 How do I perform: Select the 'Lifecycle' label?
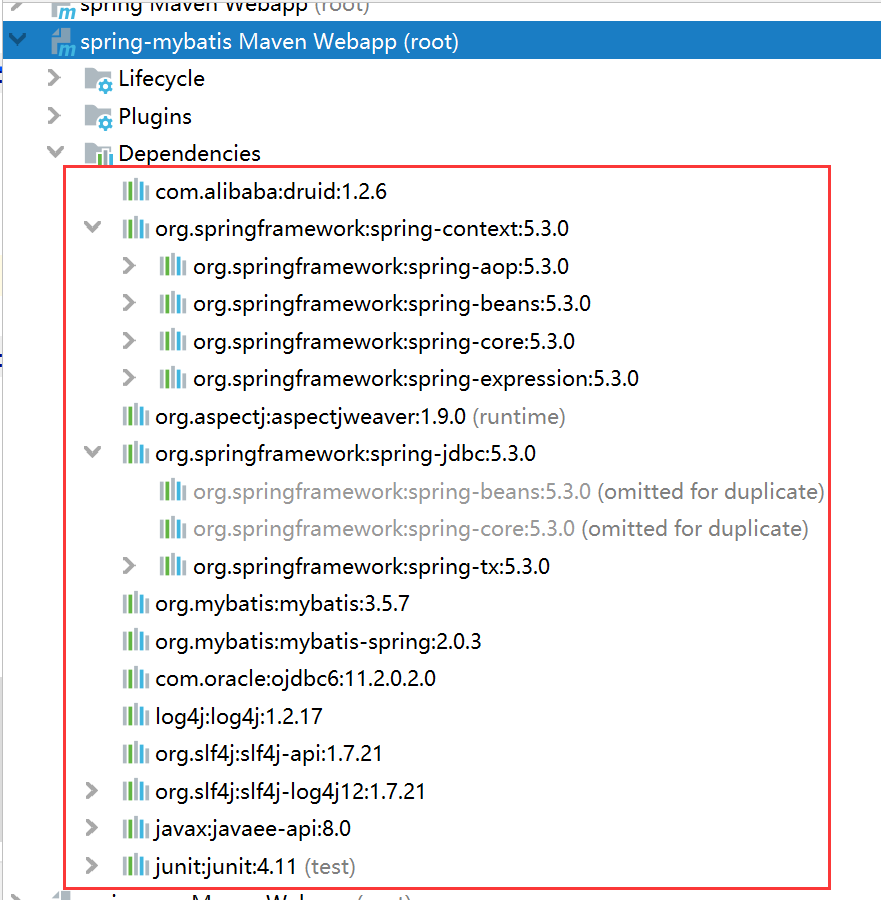coord(161,79)
